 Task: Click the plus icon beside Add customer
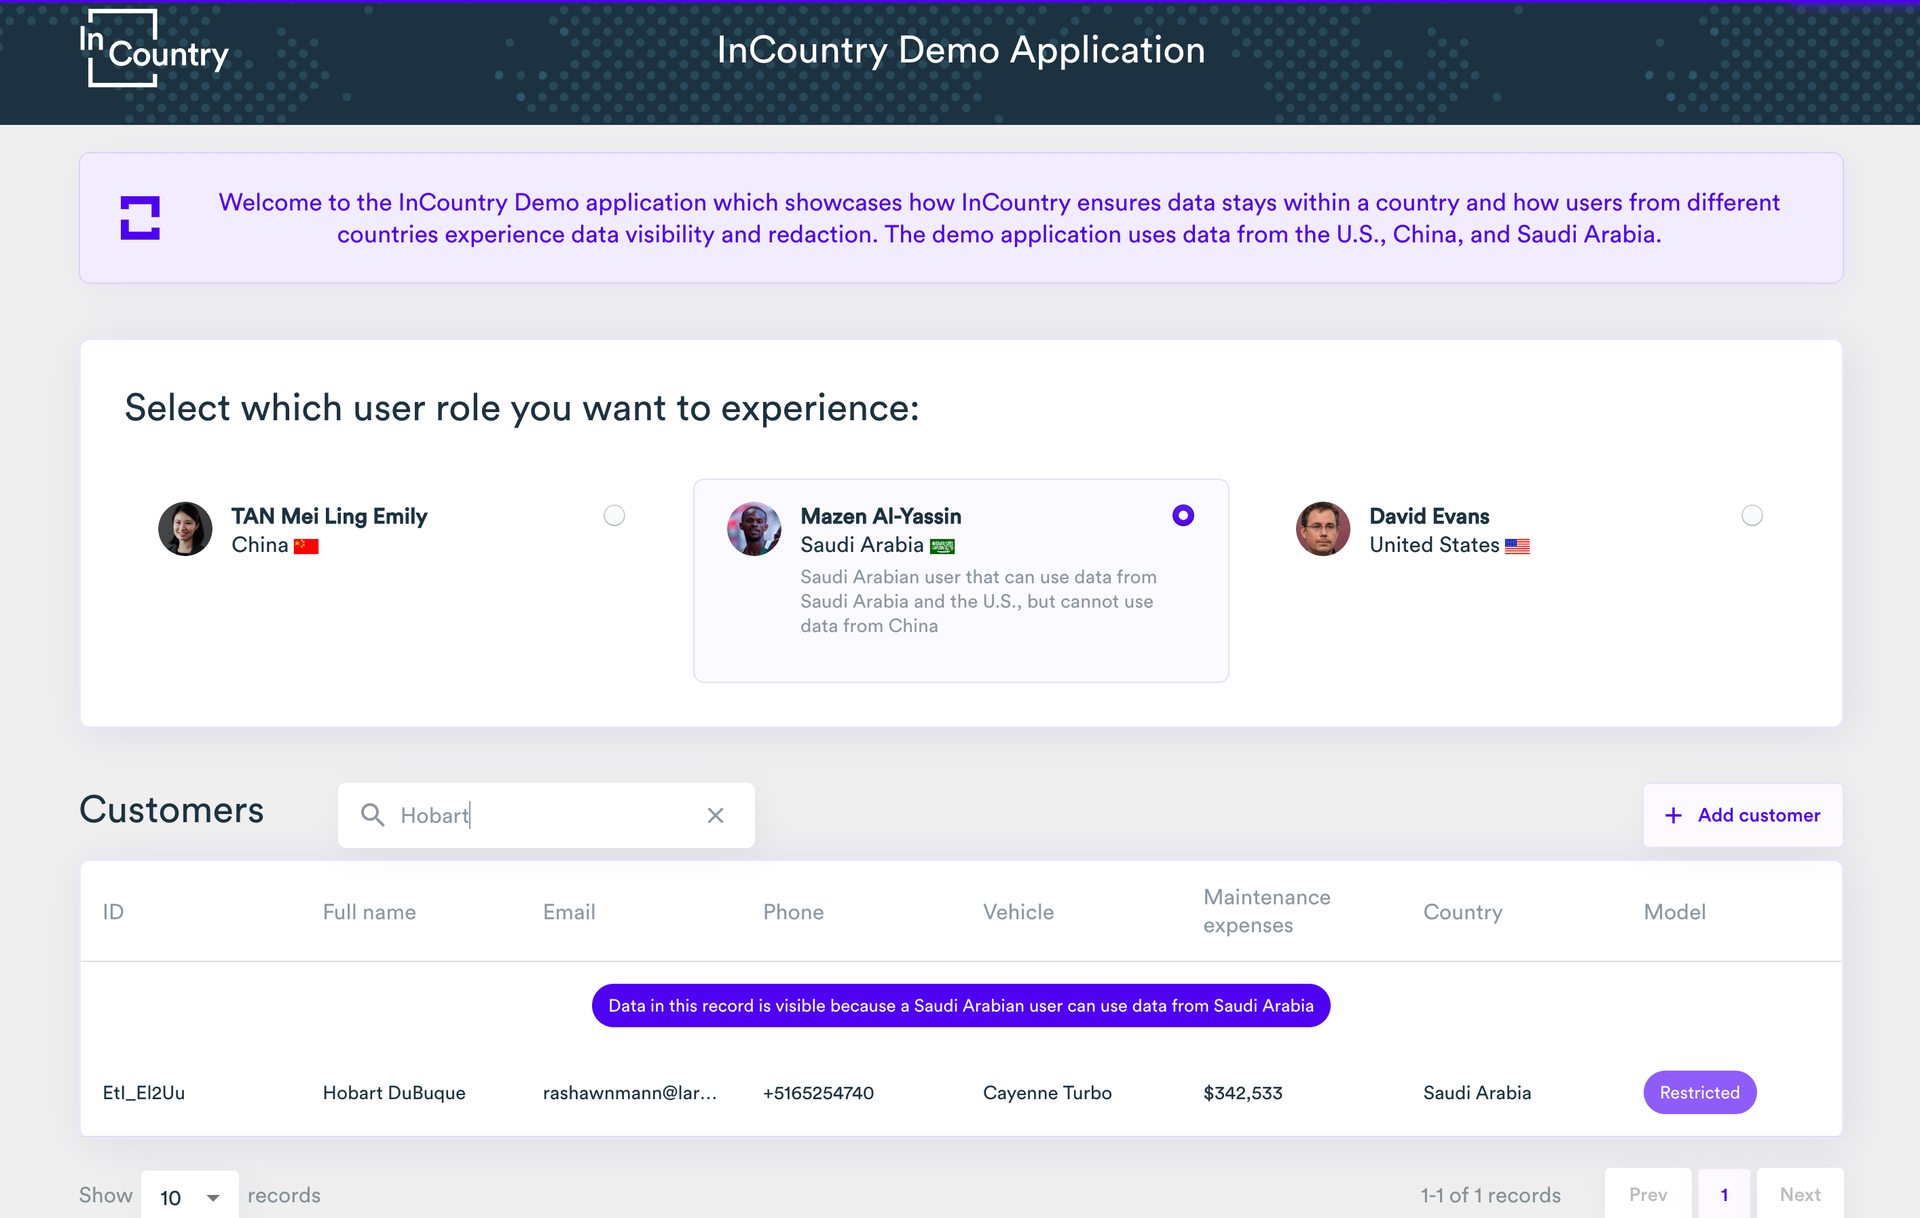[x=1673, y=815]
